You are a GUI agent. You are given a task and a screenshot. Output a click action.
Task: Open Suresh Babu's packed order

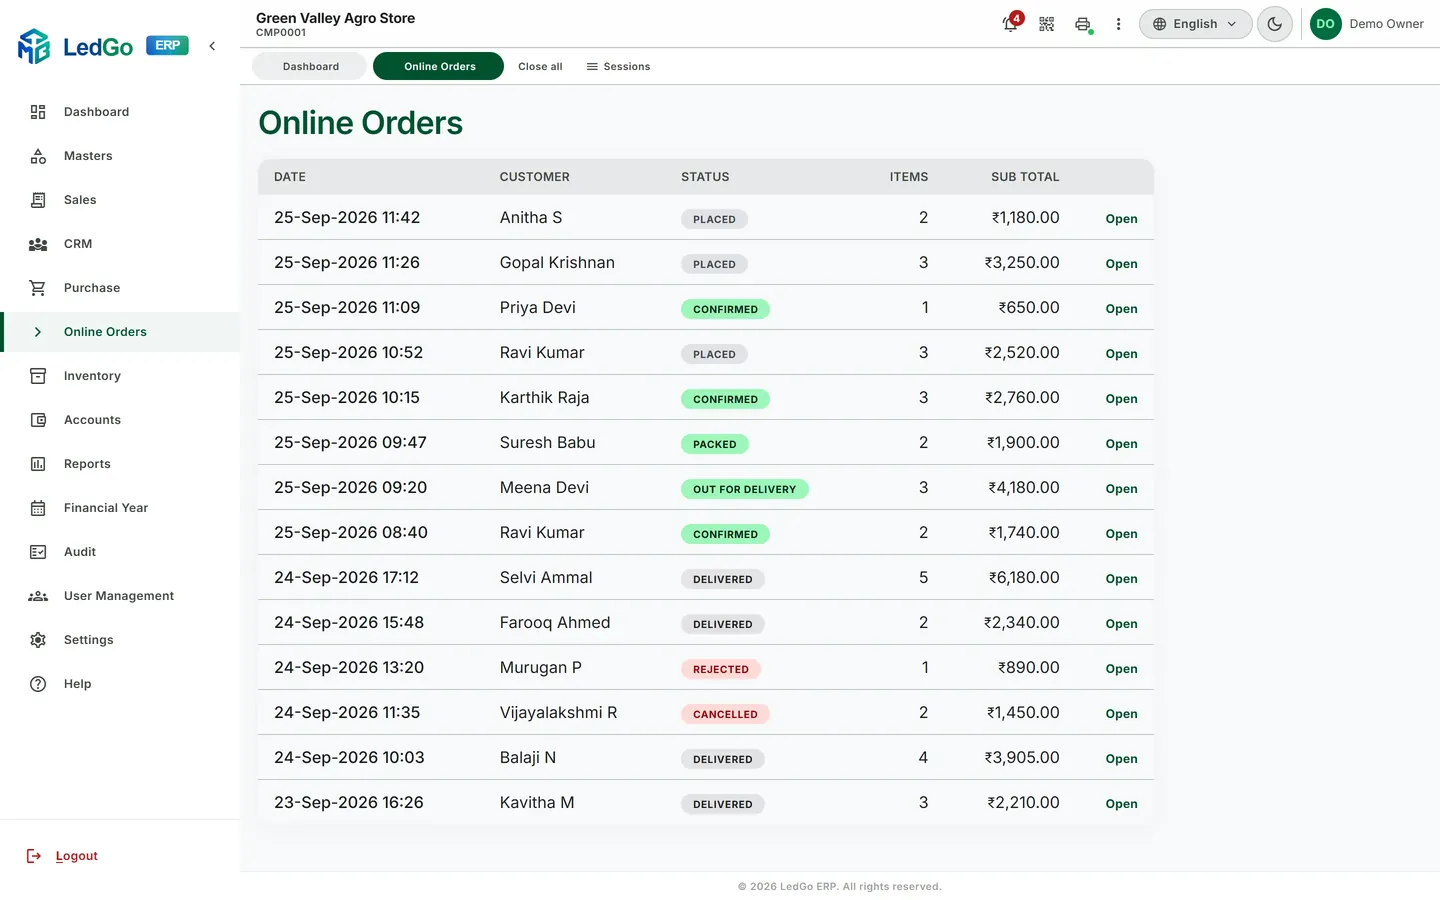tap(1121, 444)
